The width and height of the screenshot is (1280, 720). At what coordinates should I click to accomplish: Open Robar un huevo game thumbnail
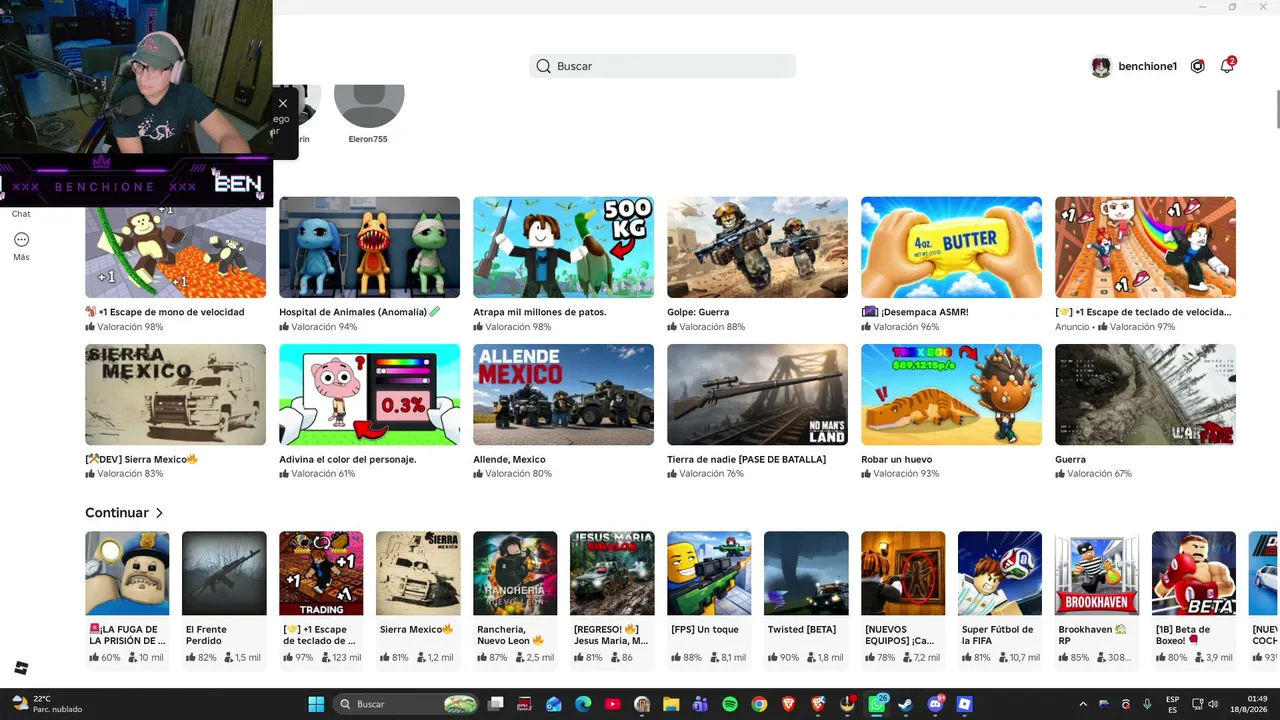click(952, 395)
